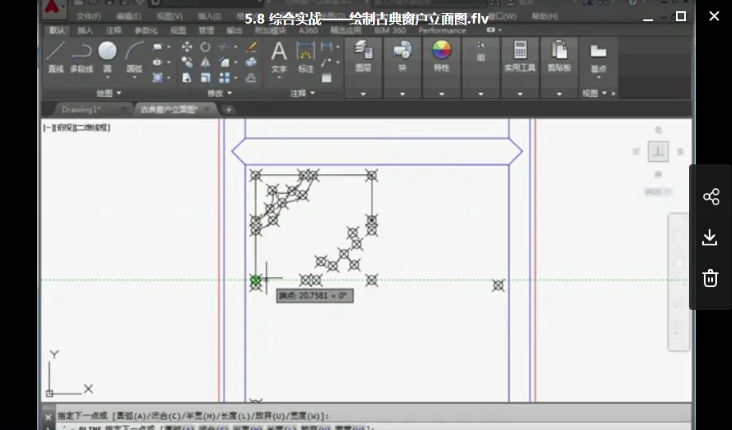The width and height of the screenshot is (732, 430).
Task: Click the Copy tool icon
Action: click(187, 62)
